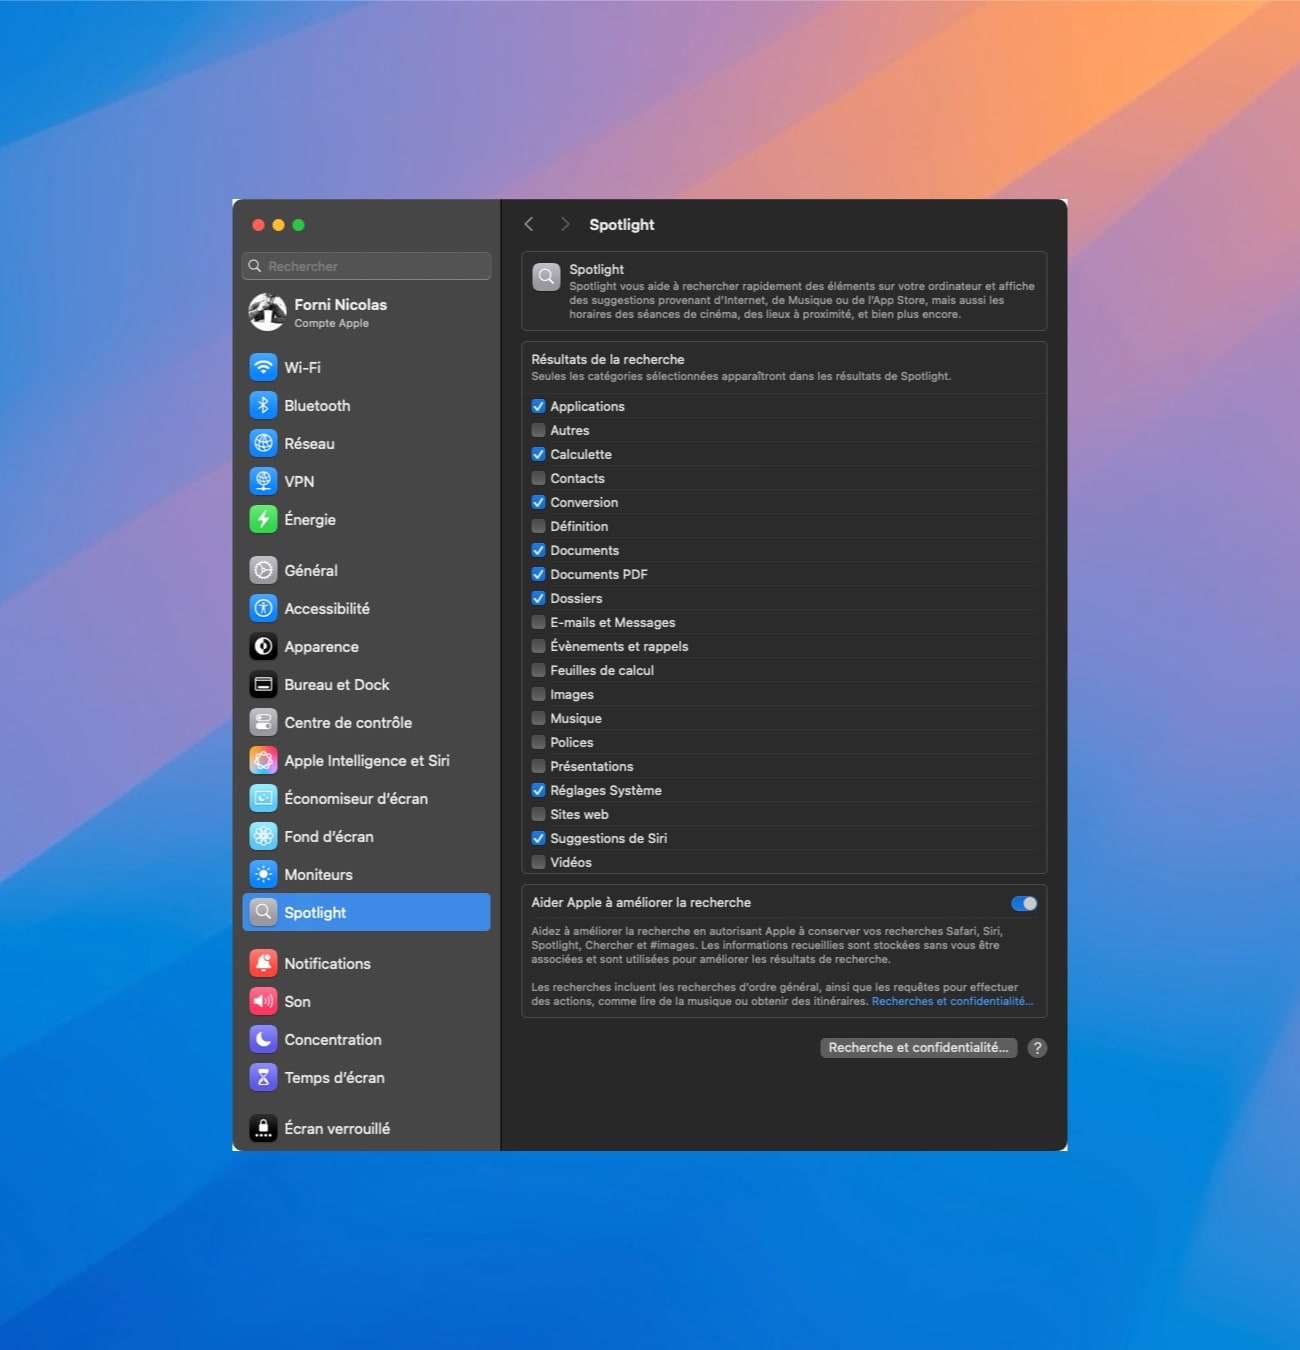This screenshot has height=1350, width=1300.
Task: Click the back navigation chevron
Action: [529, 224]
